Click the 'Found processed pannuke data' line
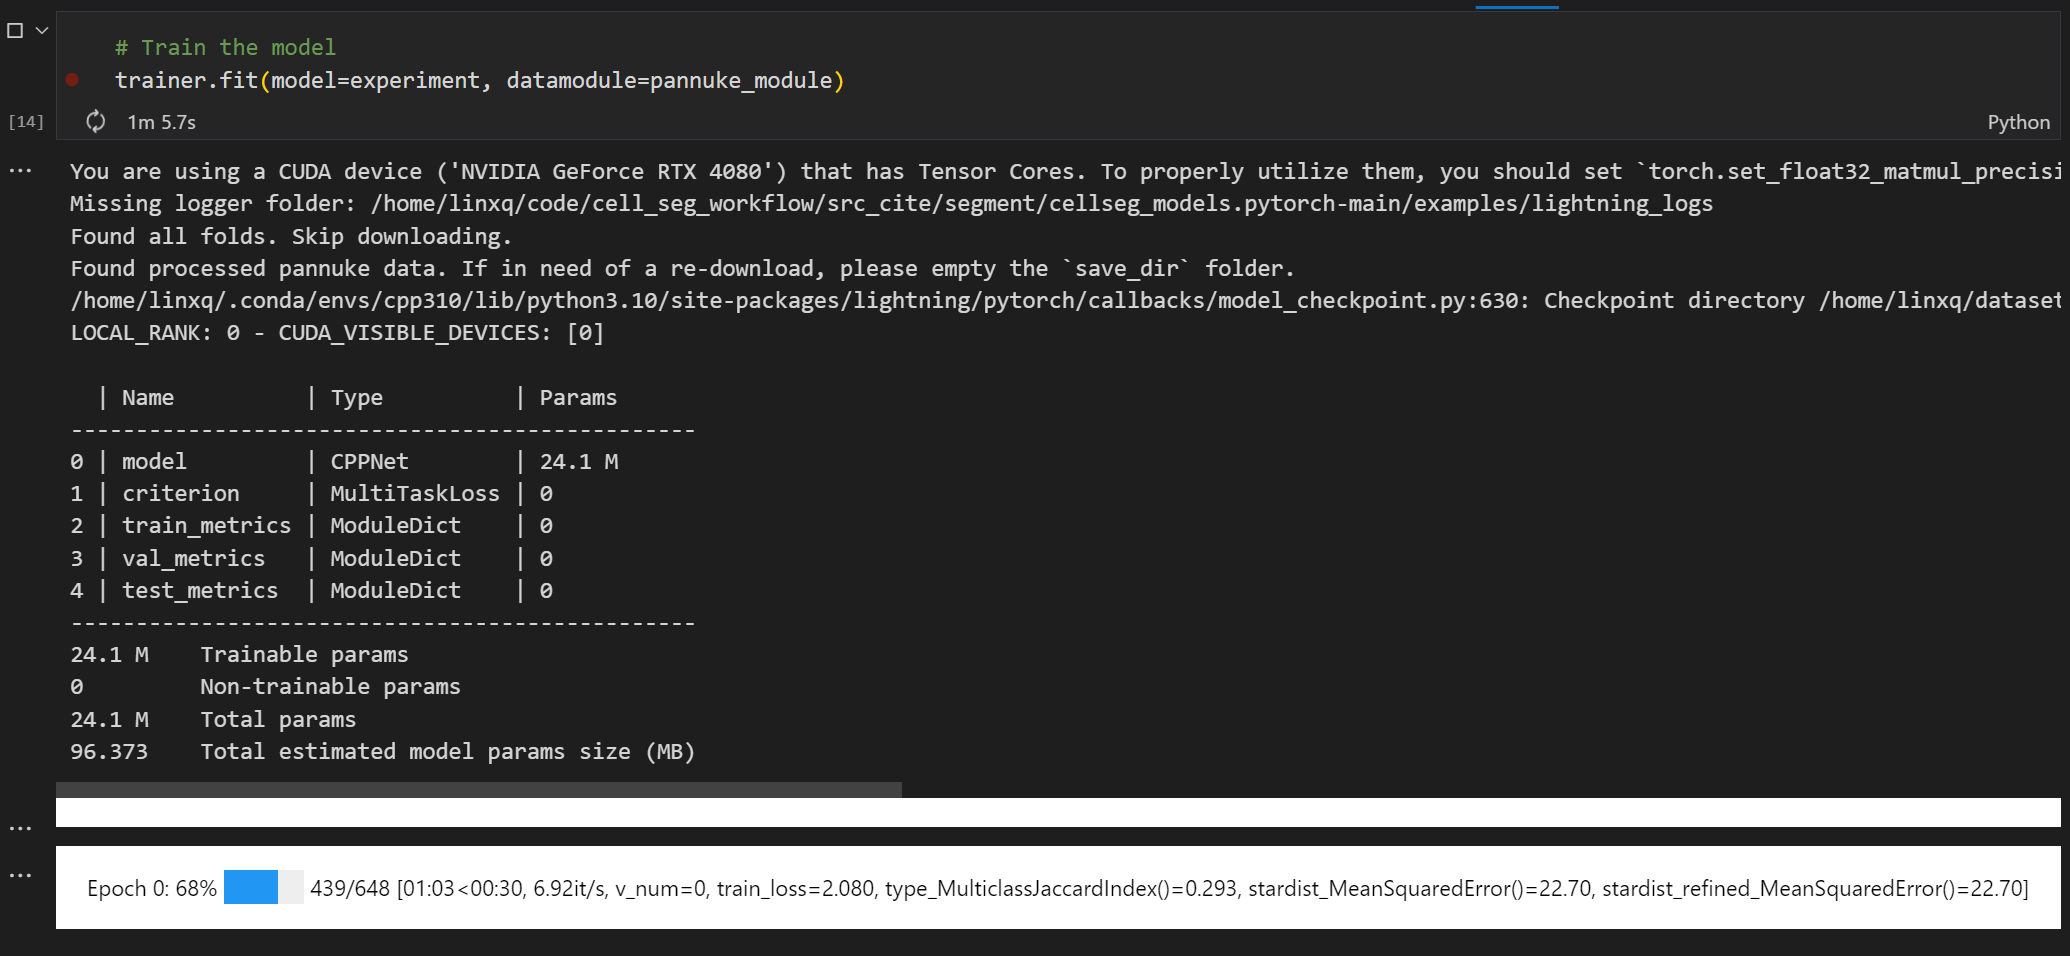Image resolution: width=2070 pixels, height=956 pixels. [x=682, y=268]
